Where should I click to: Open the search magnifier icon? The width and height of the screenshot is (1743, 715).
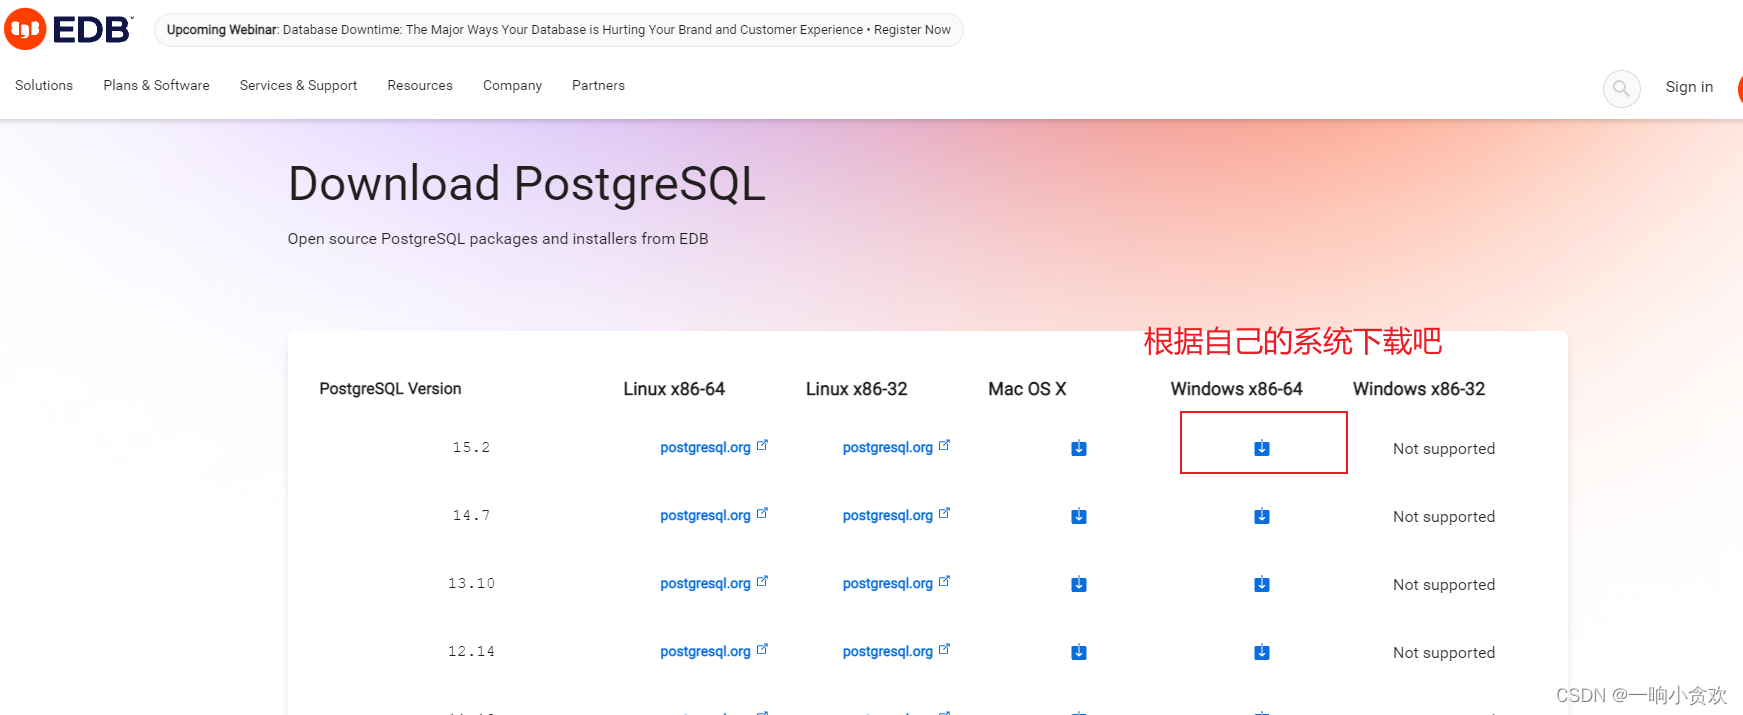(x=1621, y=88)
